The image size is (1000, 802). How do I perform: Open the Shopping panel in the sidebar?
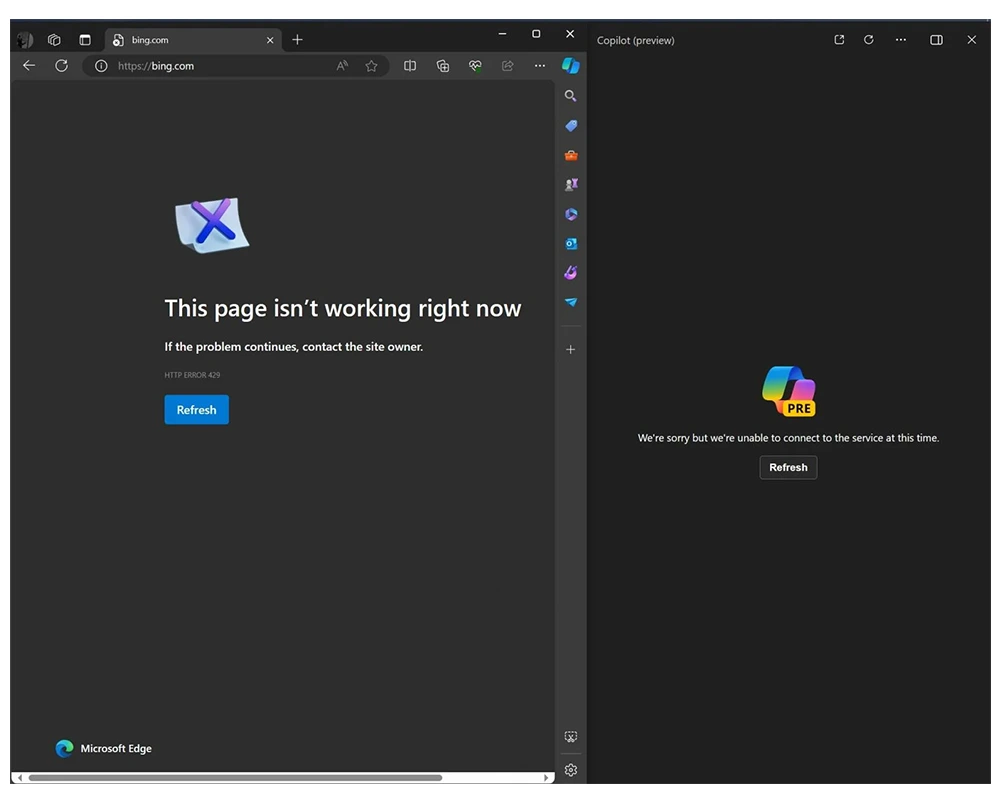571,126
